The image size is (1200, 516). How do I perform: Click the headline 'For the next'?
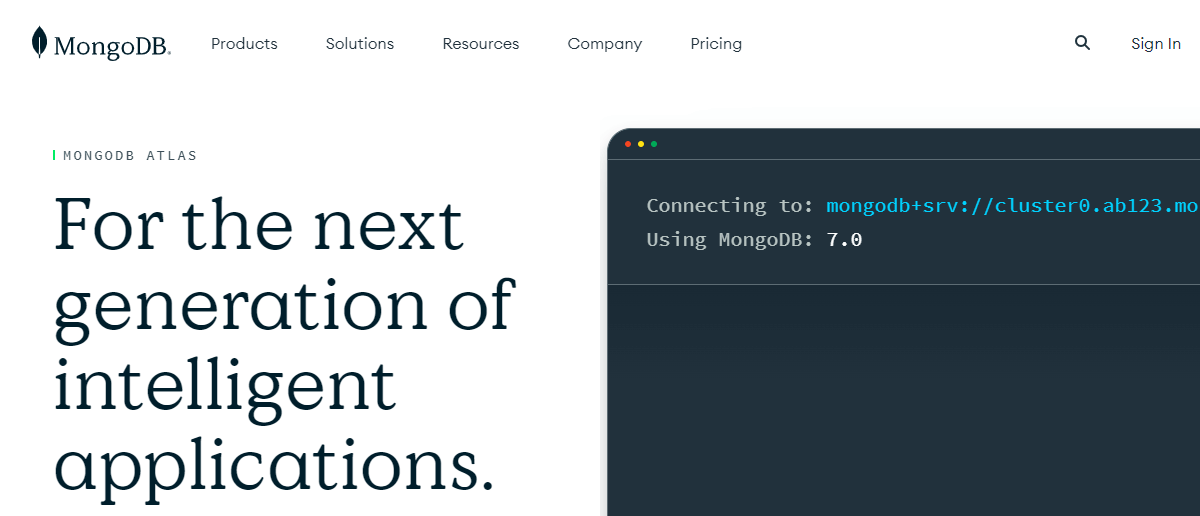259,225
